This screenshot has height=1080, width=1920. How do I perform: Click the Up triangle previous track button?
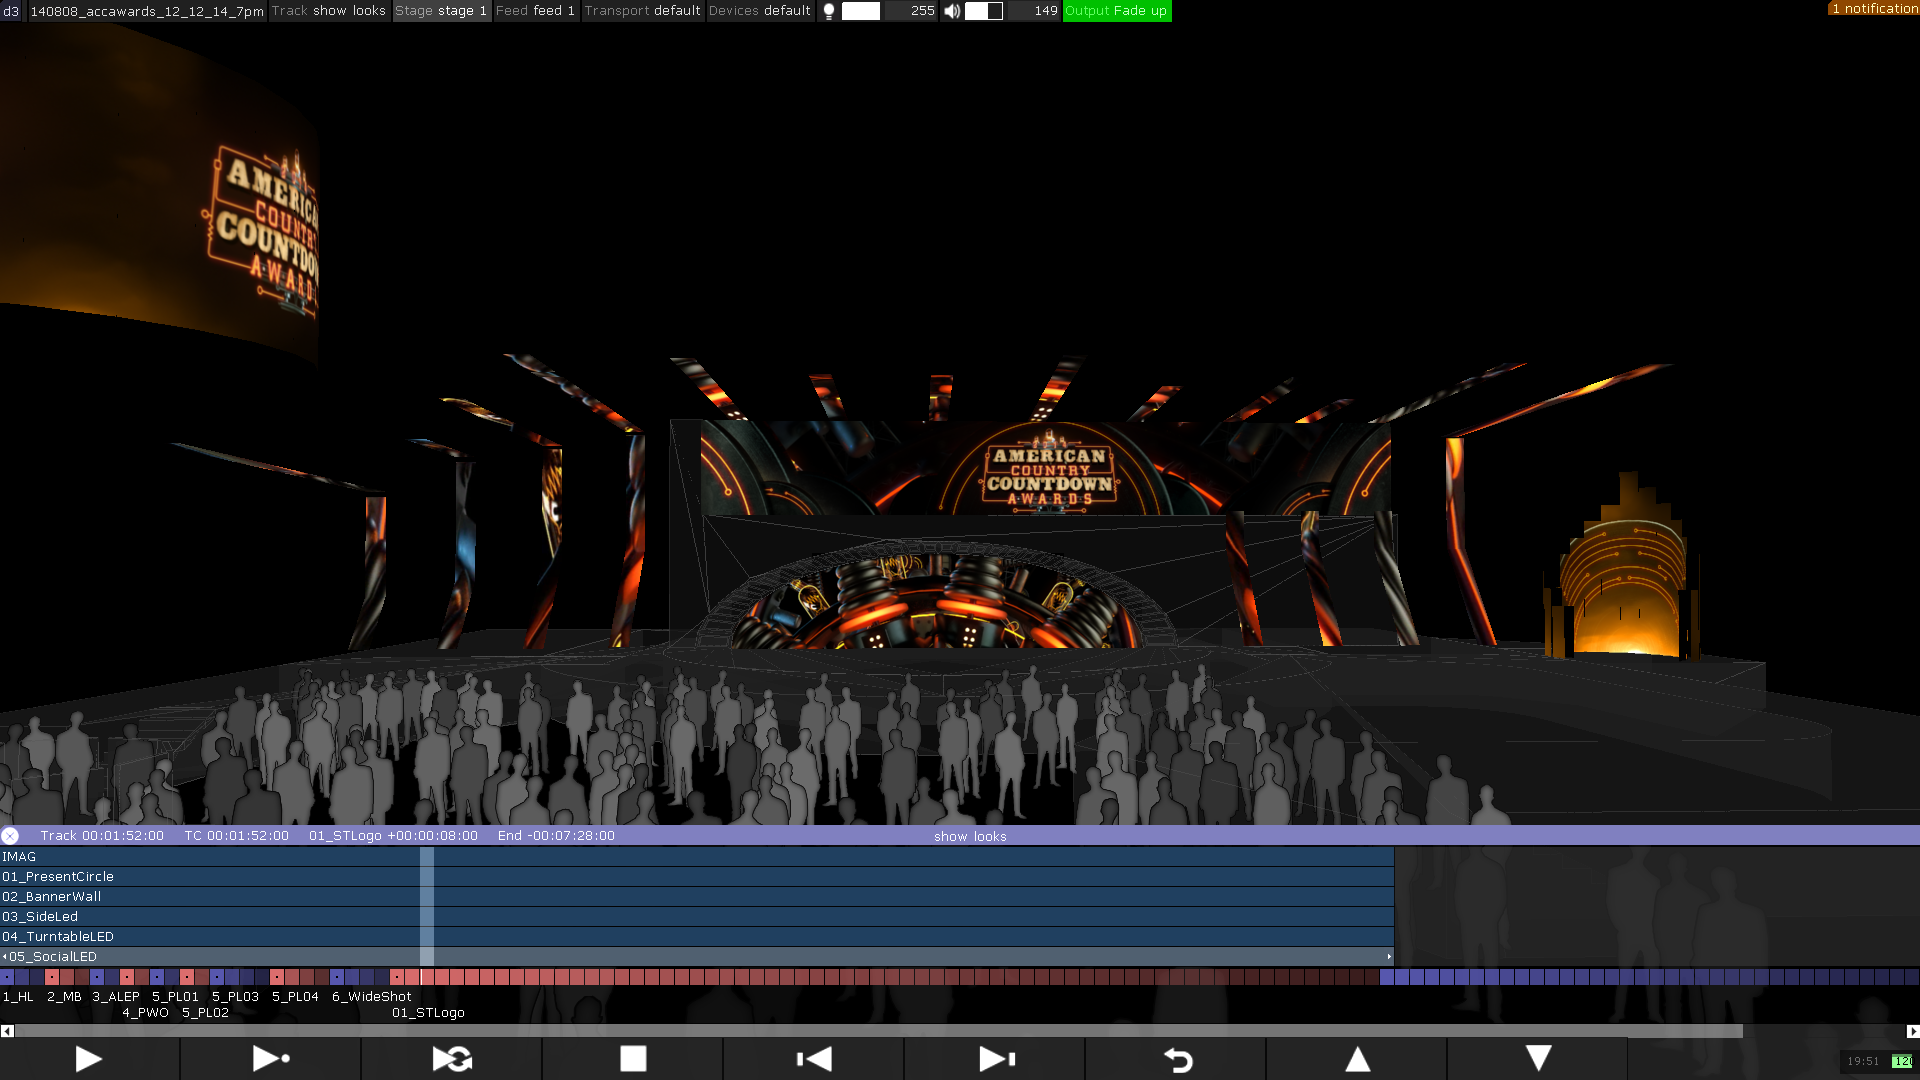coord(1357,1059)
